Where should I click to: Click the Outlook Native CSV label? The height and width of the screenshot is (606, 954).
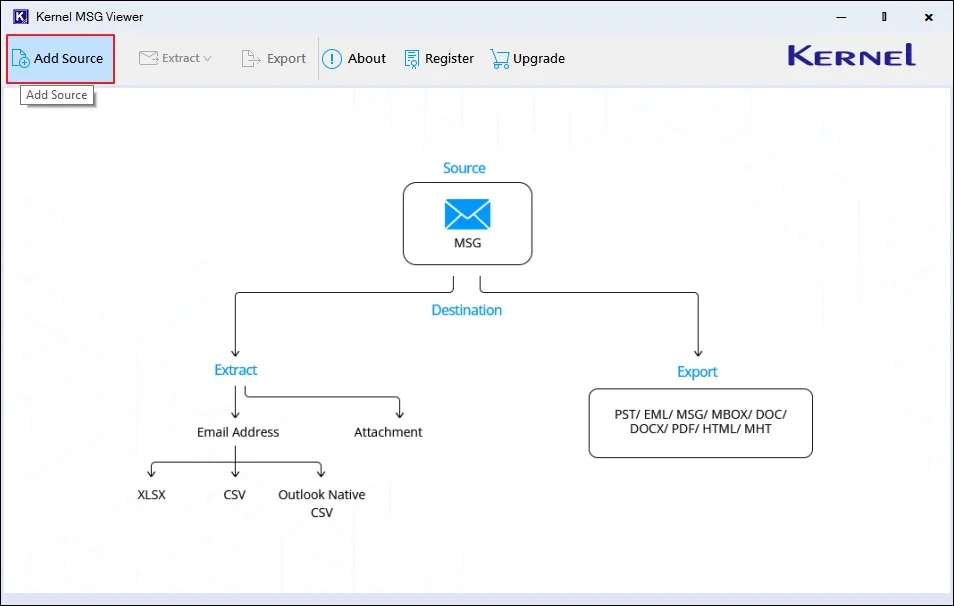(x=322, y=503)
